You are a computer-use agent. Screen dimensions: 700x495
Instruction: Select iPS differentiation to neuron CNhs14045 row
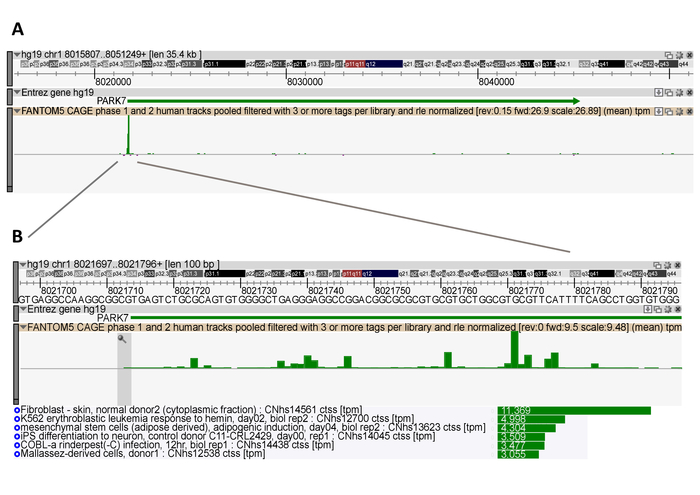(228, 436)
